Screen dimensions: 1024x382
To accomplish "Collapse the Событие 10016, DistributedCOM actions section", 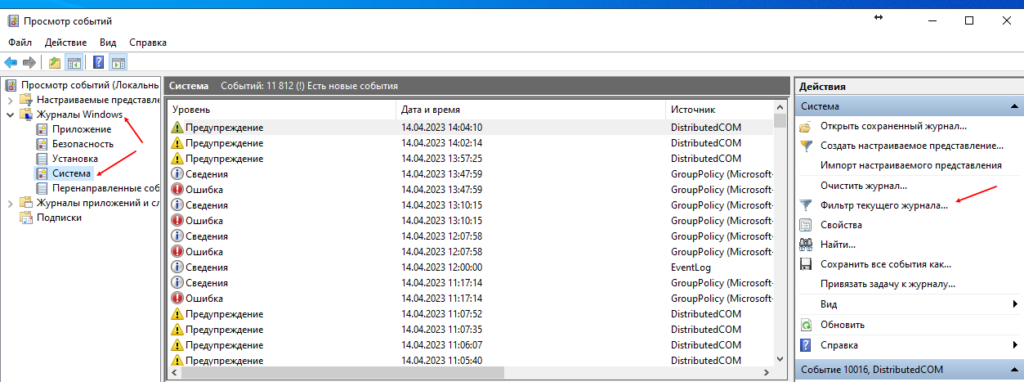I will pyautogui.click(x=1014, y=370).
